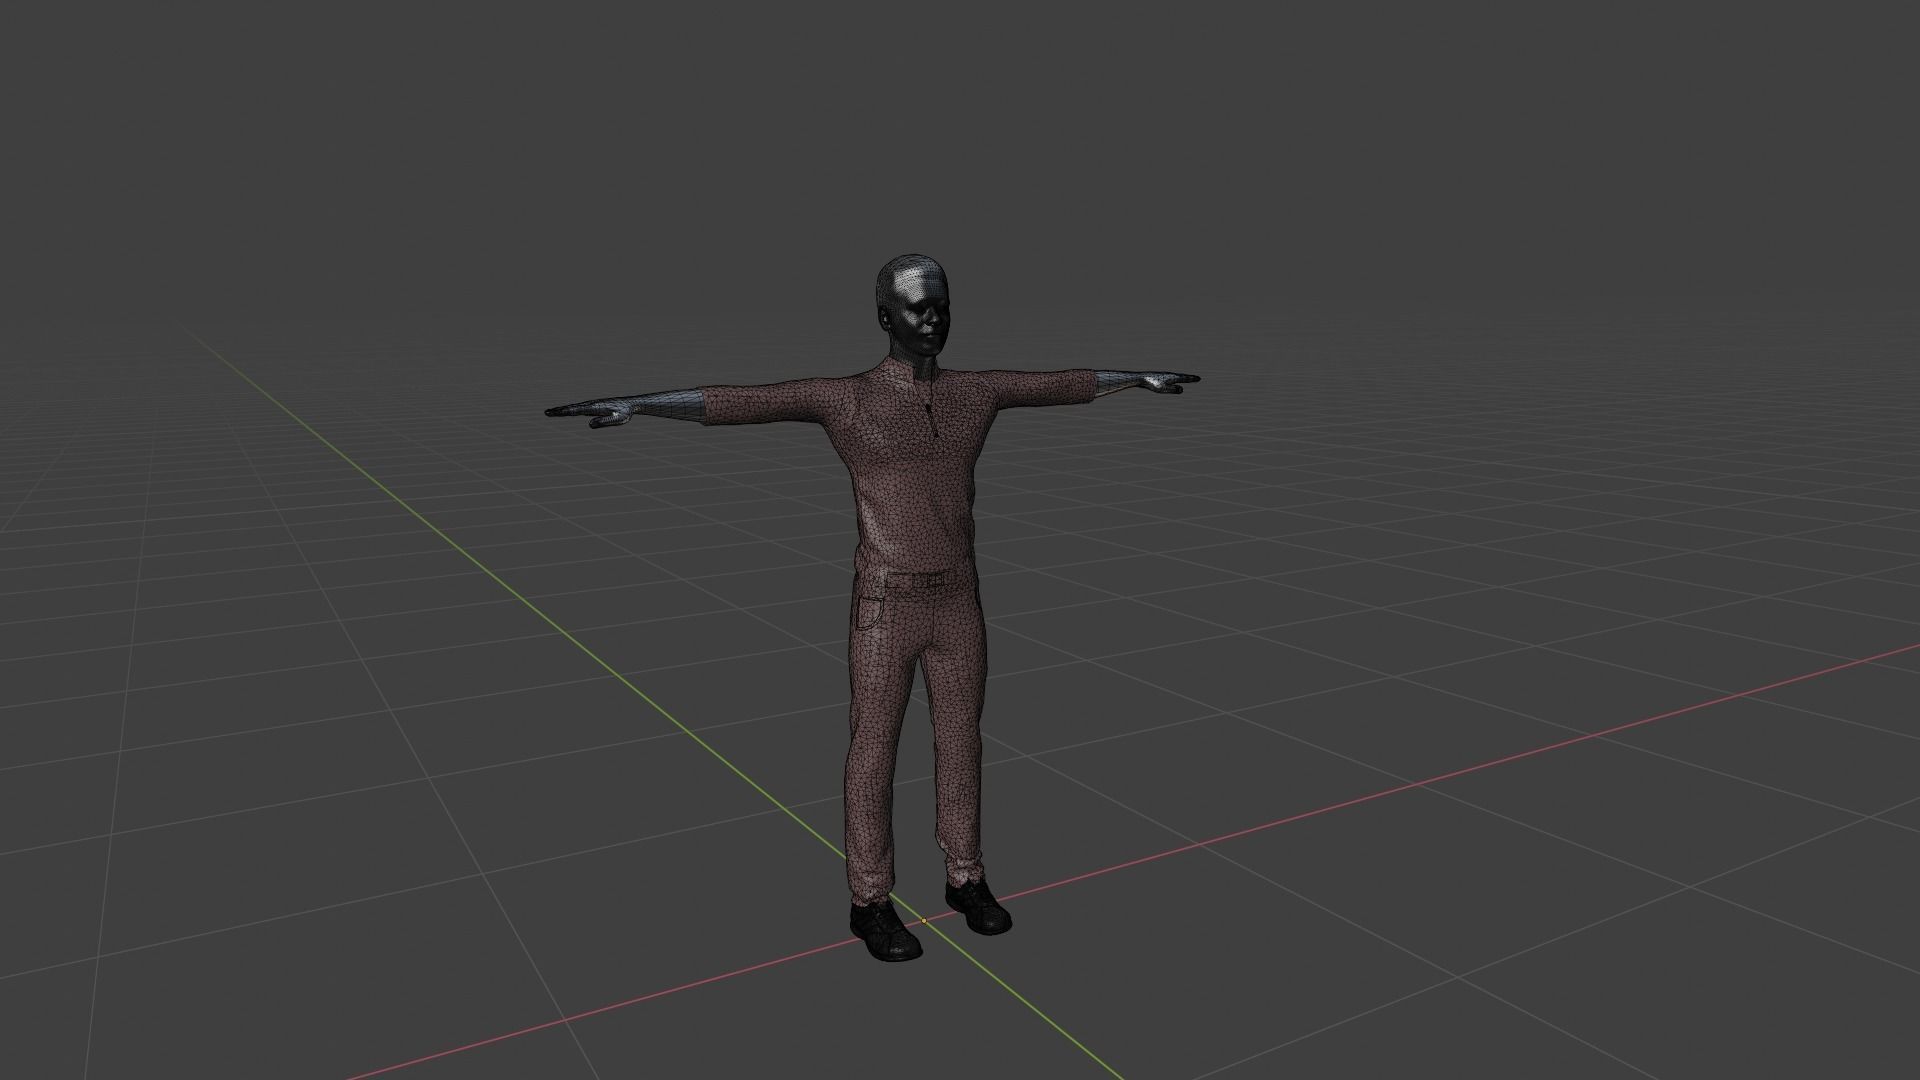Click the belt at the character's waist
Image resolution: width=1920 pixels, height=1080 pixels.
click(x=918, y=580)
